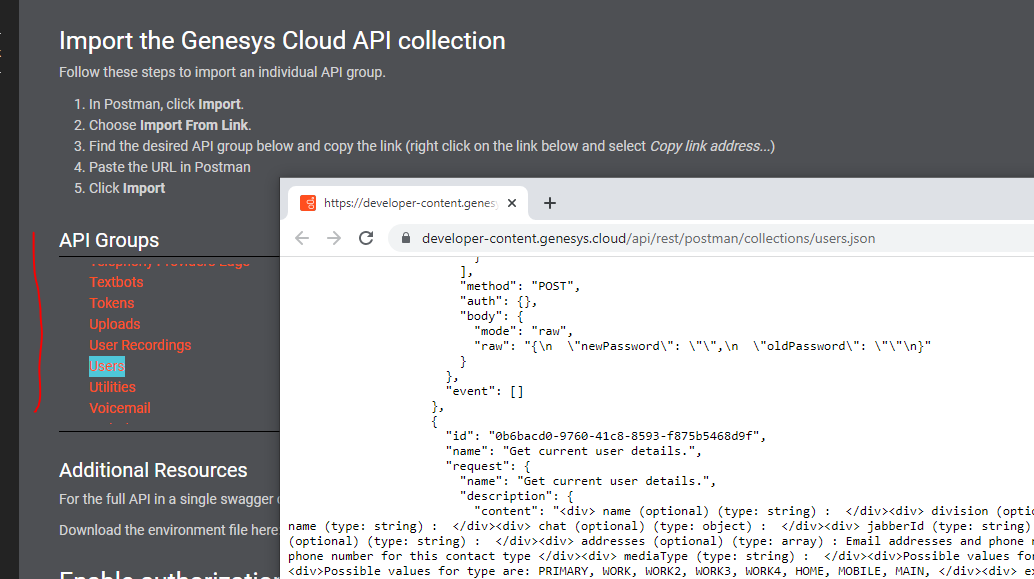Click the Postman favicon on the browser tab
This screenshot has width=1034, height=579.
click(306, 202)
